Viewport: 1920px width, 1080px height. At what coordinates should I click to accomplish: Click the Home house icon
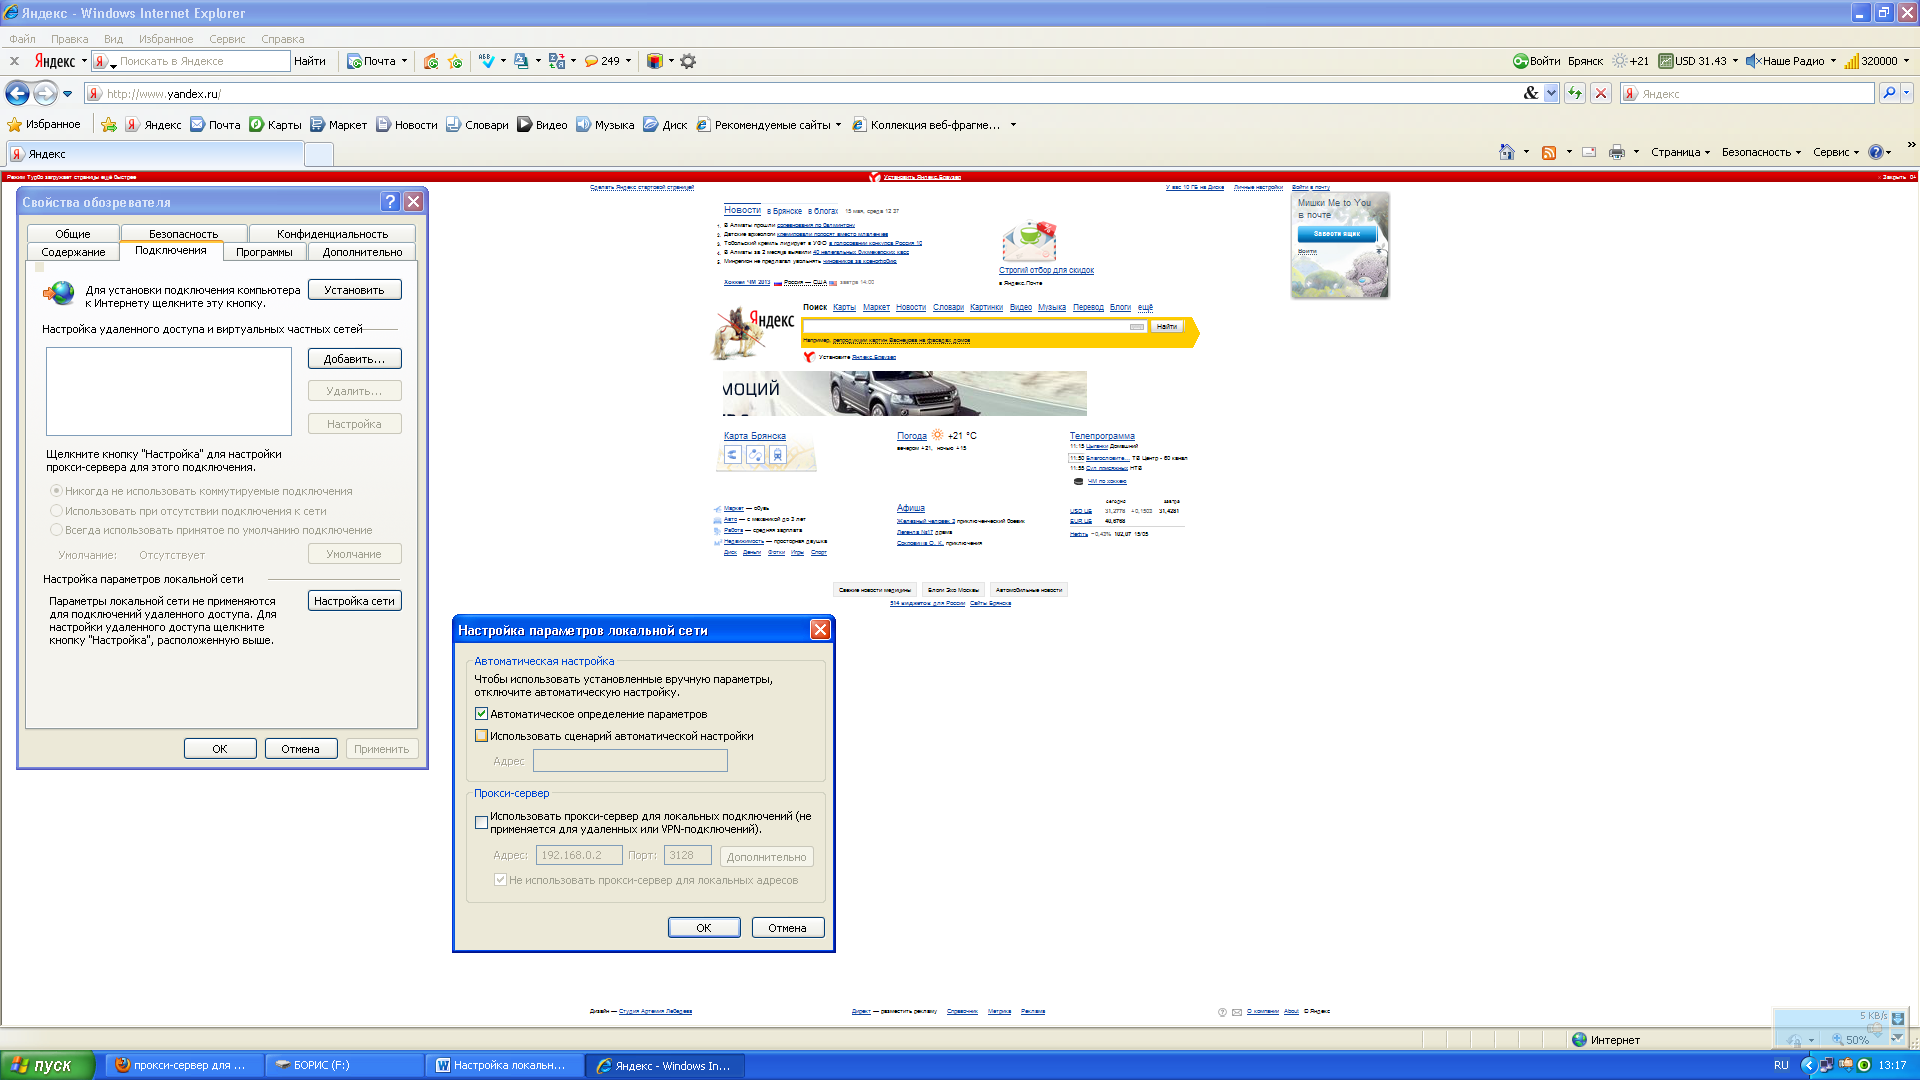click(1507, 152)
